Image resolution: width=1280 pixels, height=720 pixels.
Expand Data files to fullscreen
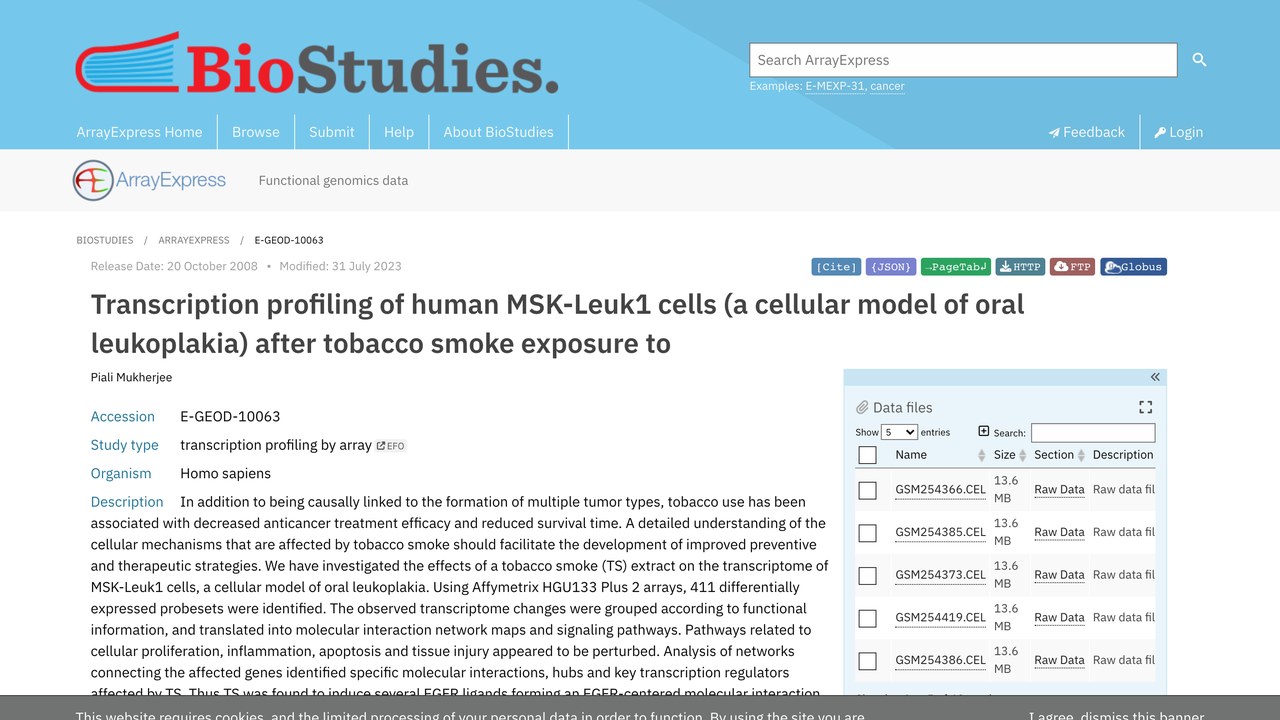click(x=1146, y=407)
